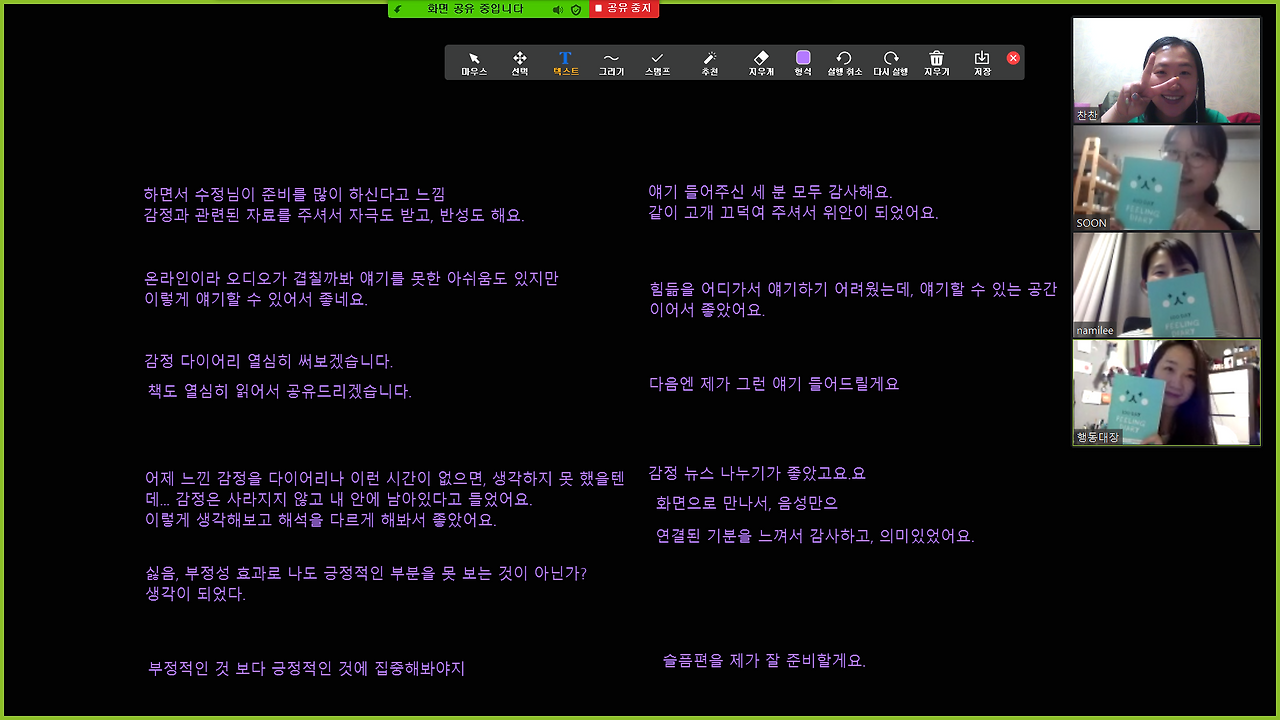This screenshot has width=1280, height=720.
Task: Switch to the 선택 (Select) annotation tool
Action: click(519, 62)
